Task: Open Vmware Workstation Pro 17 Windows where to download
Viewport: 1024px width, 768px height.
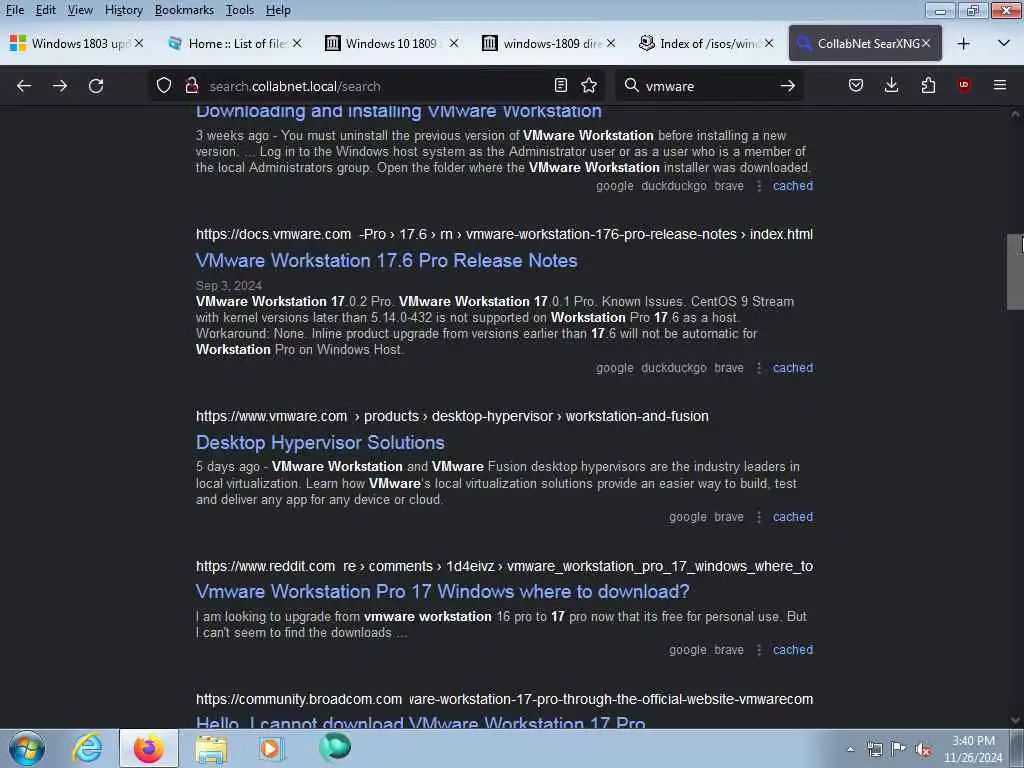Action: 443,592
